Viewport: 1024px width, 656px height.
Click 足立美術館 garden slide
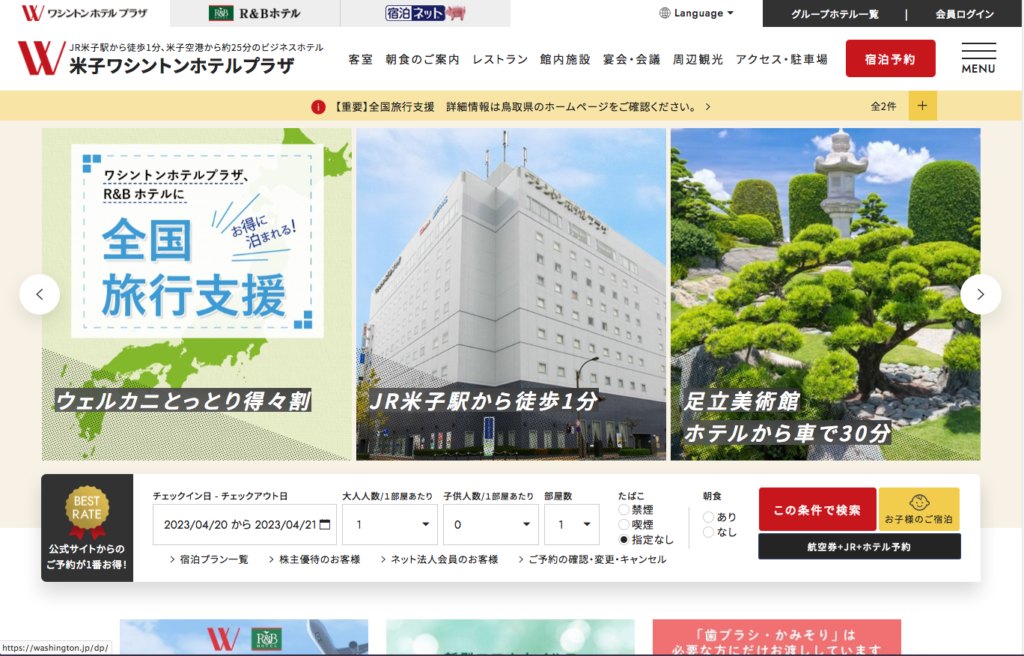pos(825,294)
